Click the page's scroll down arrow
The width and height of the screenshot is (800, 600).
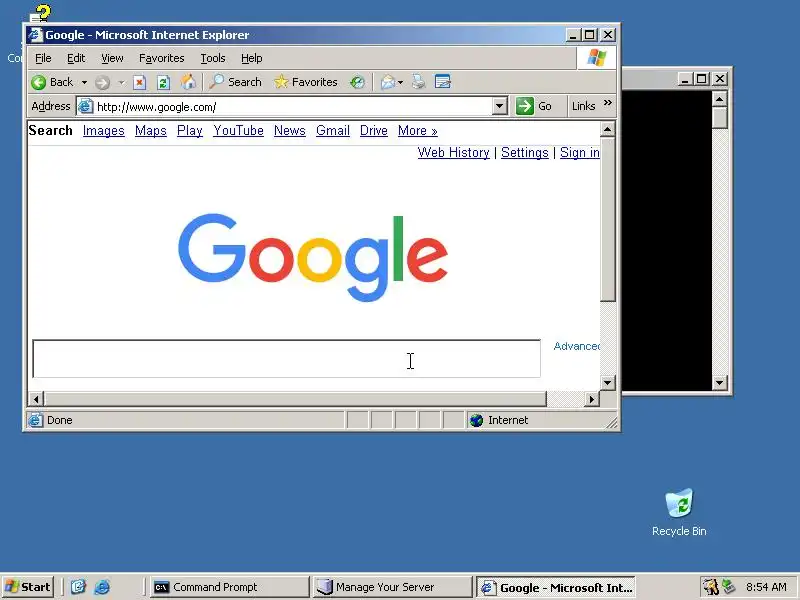click(607, 382)
